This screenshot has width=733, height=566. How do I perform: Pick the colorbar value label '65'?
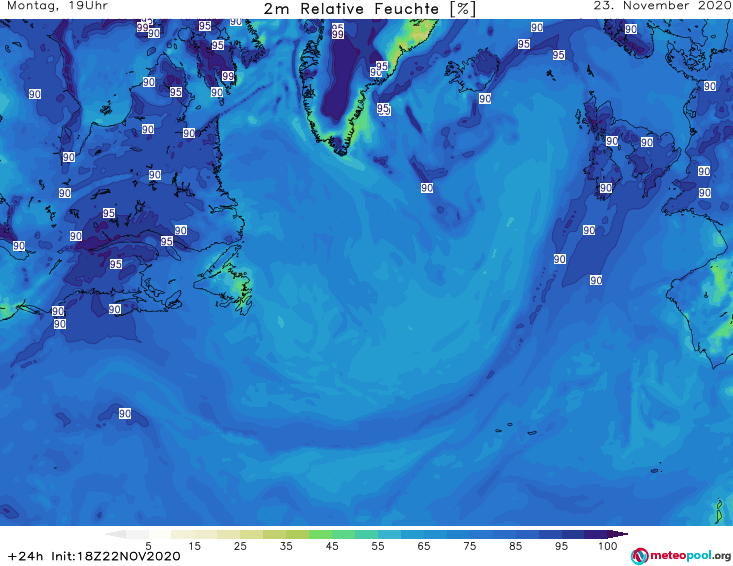[424, 546]
